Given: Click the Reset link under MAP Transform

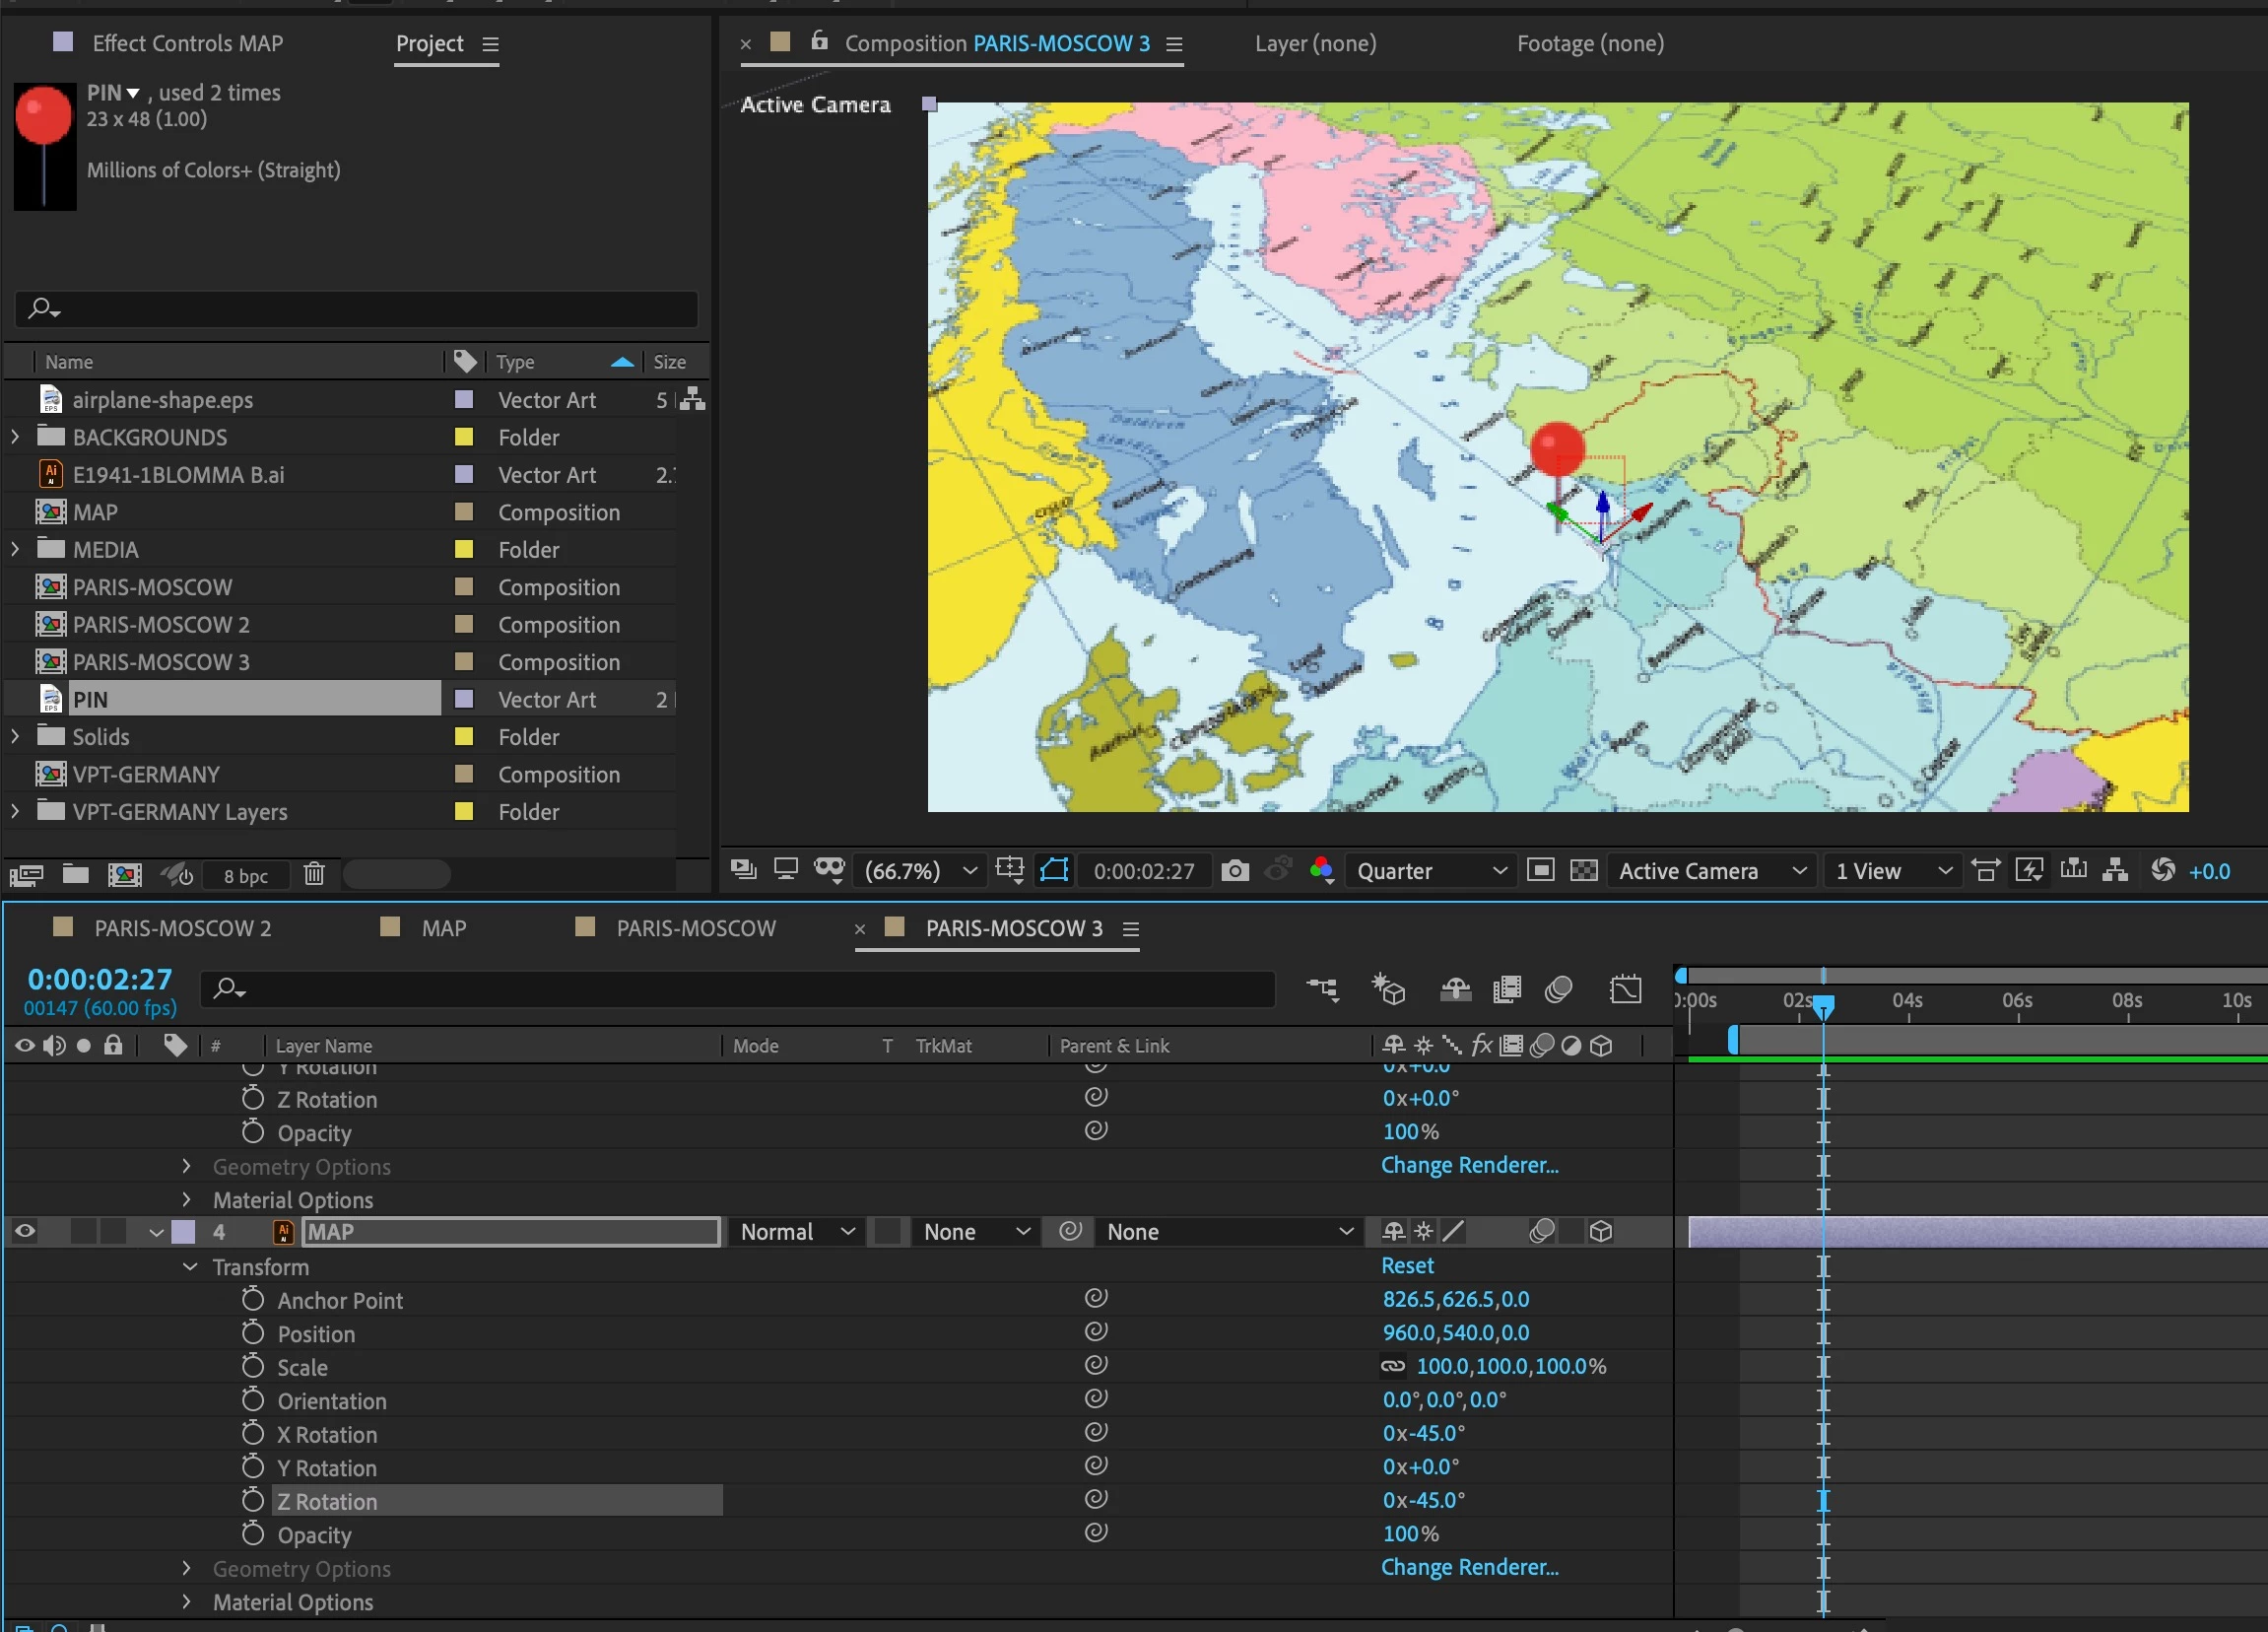Looking at the screenshot, I should (x=1407, y=1266).
